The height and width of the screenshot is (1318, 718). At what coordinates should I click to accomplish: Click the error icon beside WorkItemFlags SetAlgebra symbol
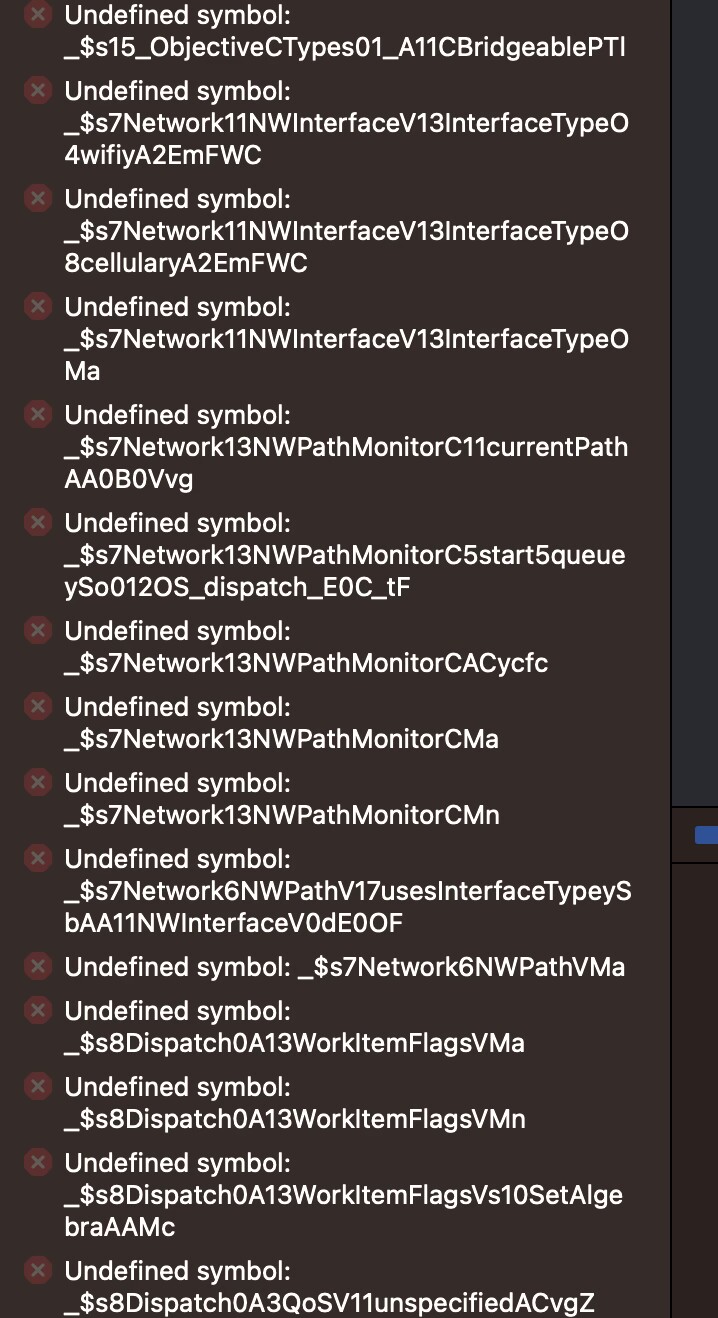(x=37, y=1162)
